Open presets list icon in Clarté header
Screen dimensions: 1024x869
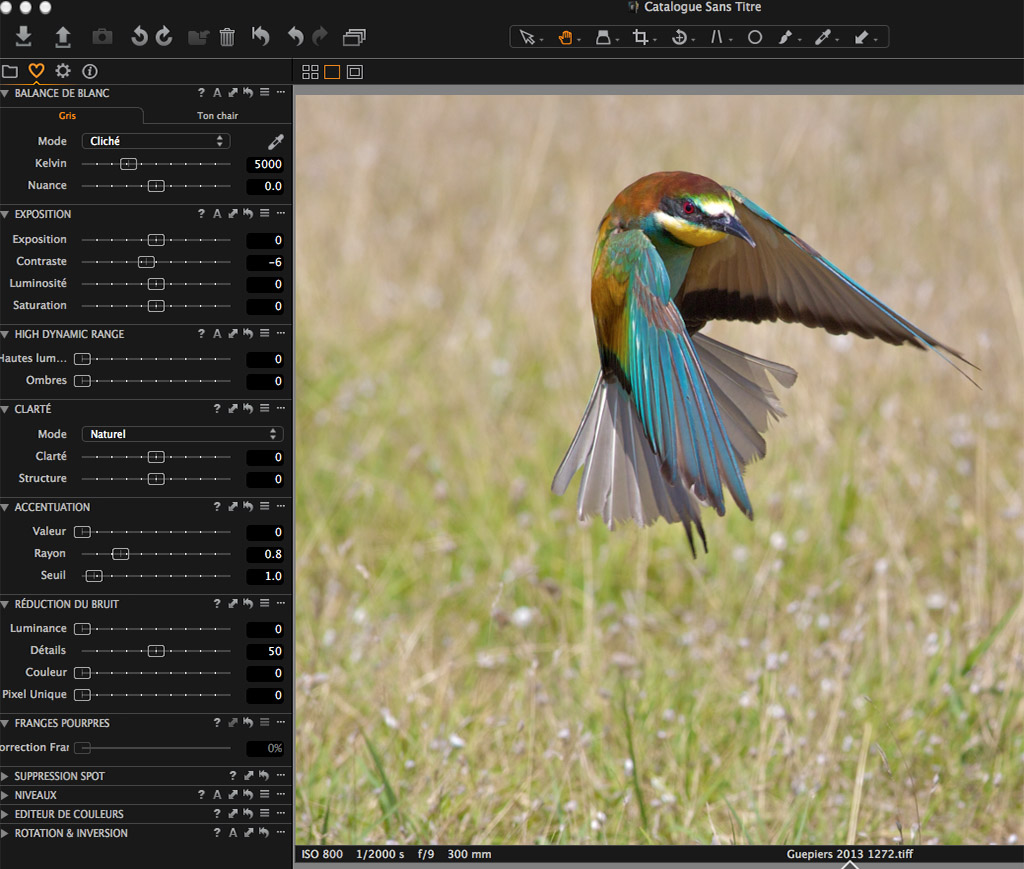264,408
